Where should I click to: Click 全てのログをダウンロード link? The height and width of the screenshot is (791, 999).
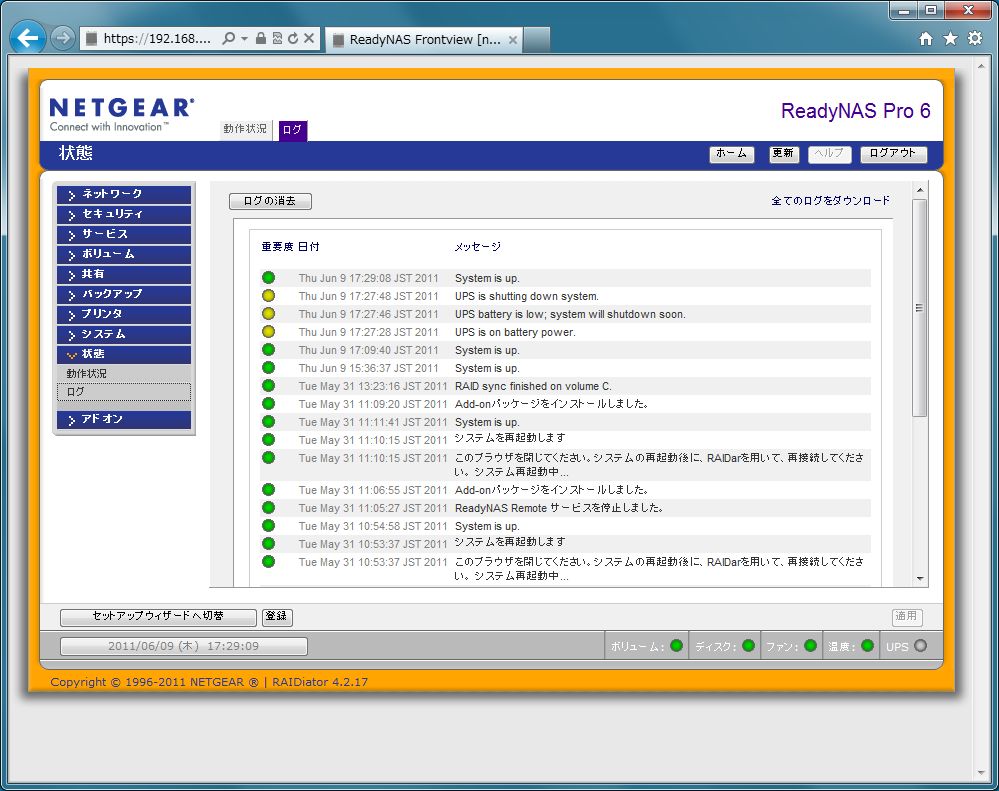tap(830, 201)
